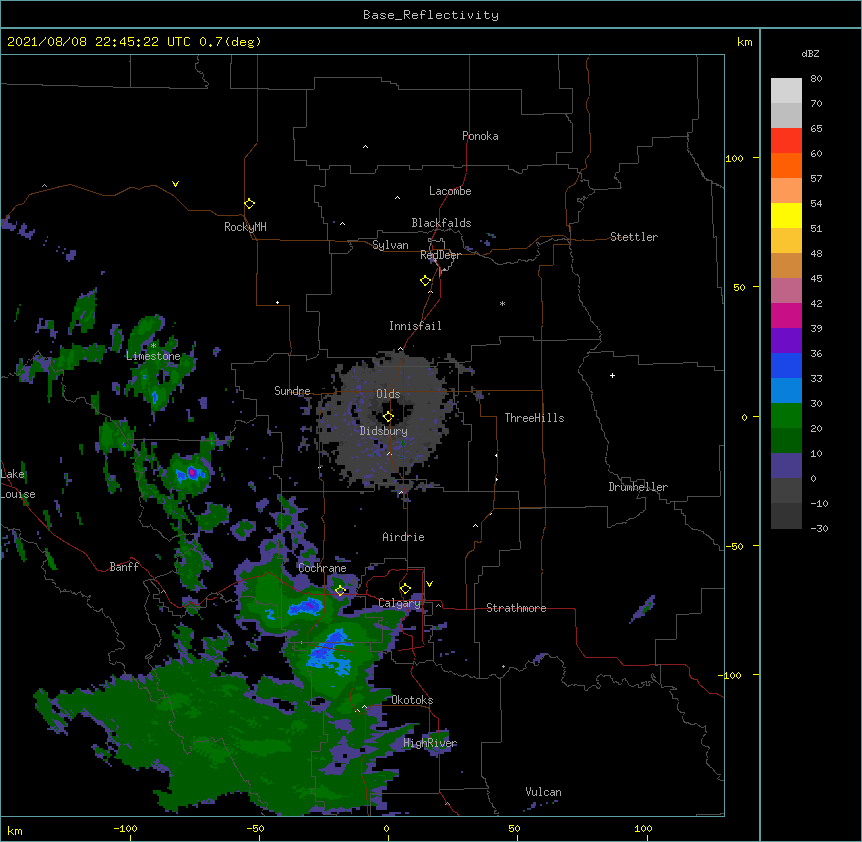Viewport: 862px width, 842px height.
Task: Click the ThreeHills city label
Action: tap(534, 418)
